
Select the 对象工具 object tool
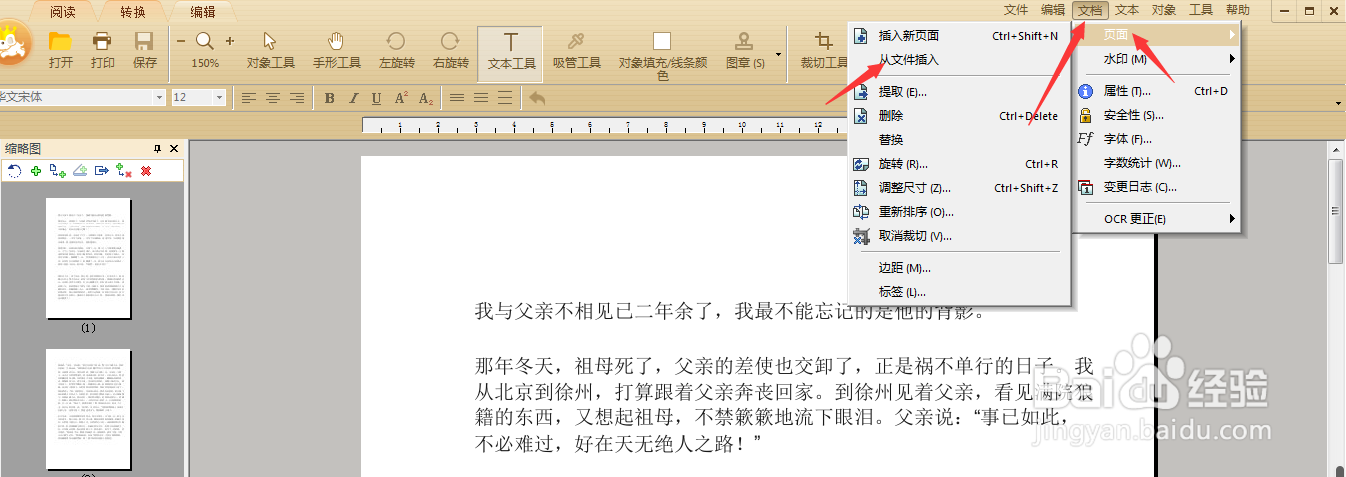[x=270, y=50]
